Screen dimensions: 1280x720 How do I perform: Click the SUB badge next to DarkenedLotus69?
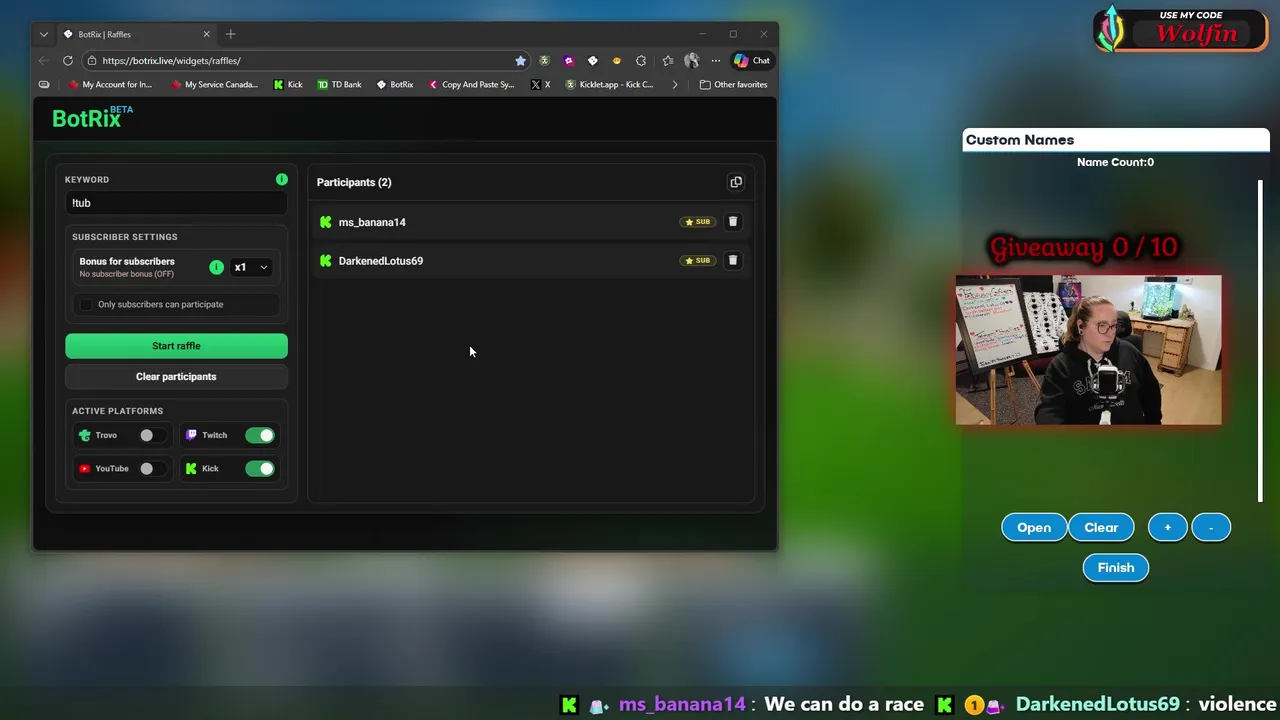697,260
